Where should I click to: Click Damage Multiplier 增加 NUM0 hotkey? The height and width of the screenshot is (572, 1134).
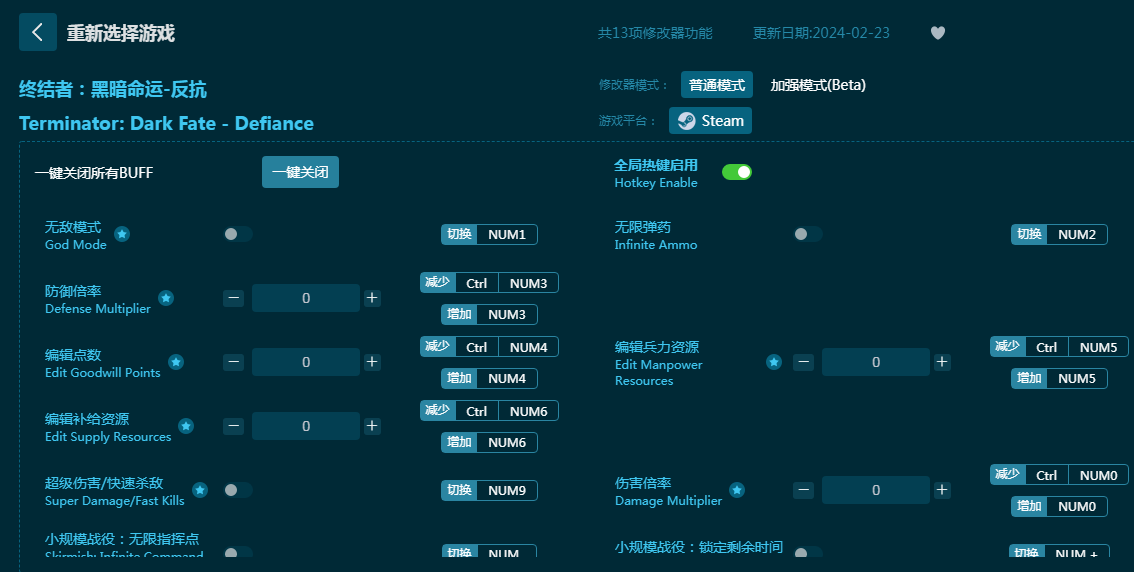[1060, 506]
